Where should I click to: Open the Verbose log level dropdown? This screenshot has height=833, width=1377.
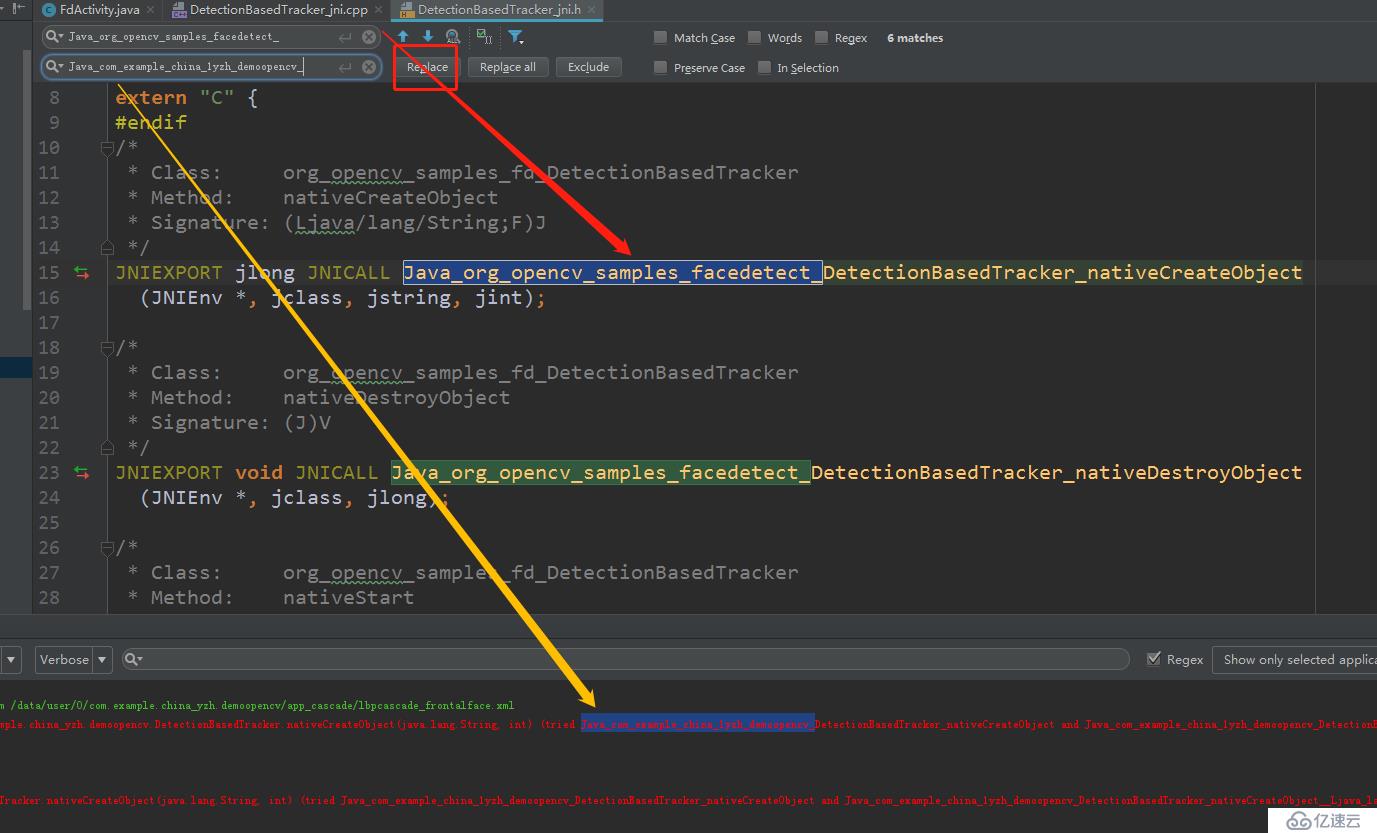click(x=74, y=659)
